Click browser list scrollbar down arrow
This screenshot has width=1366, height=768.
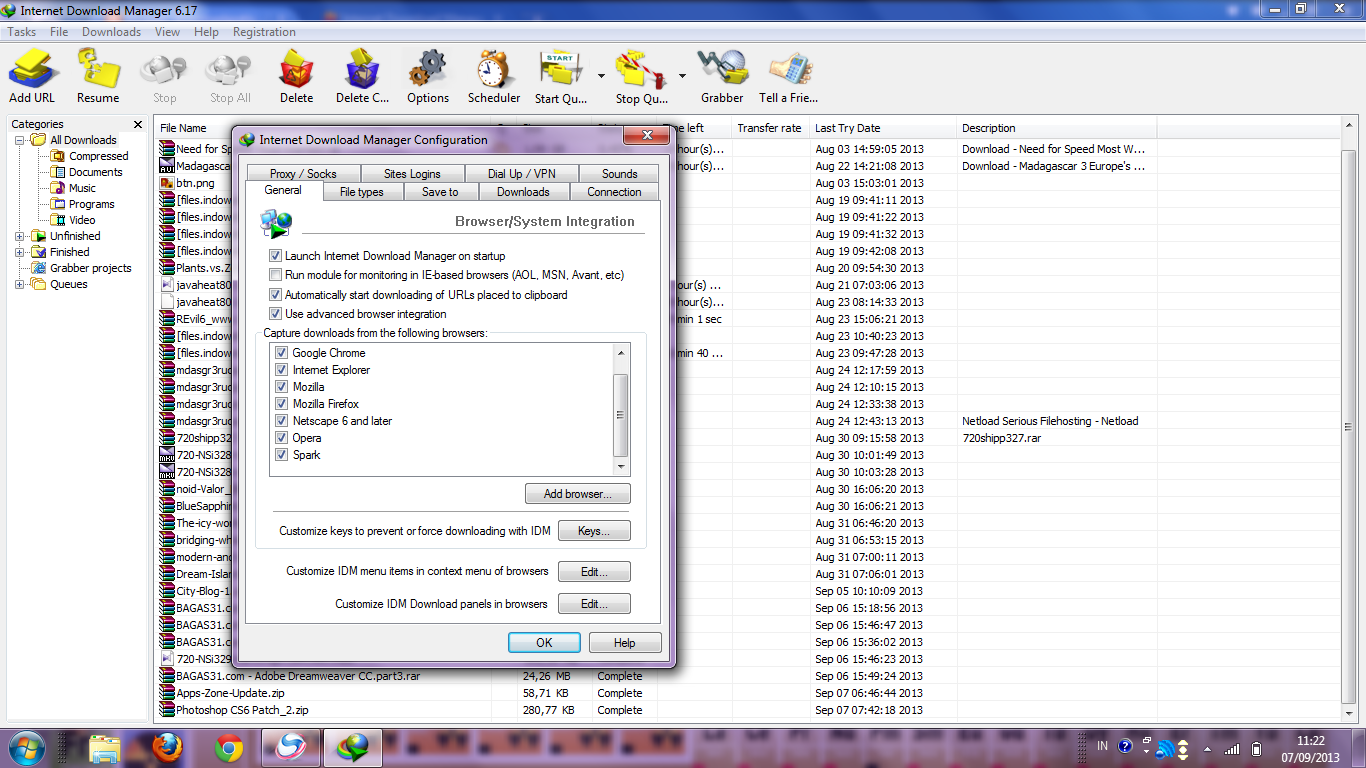coord(621,466)
